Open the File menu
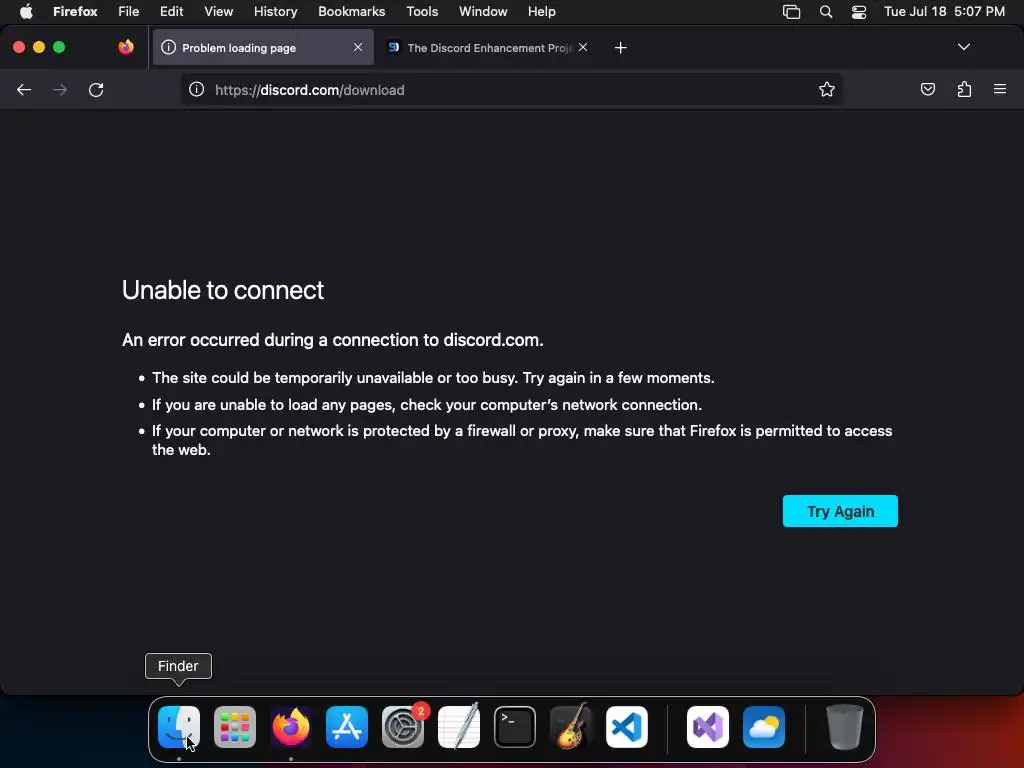Screen dimensions: 1024x768 129,12
